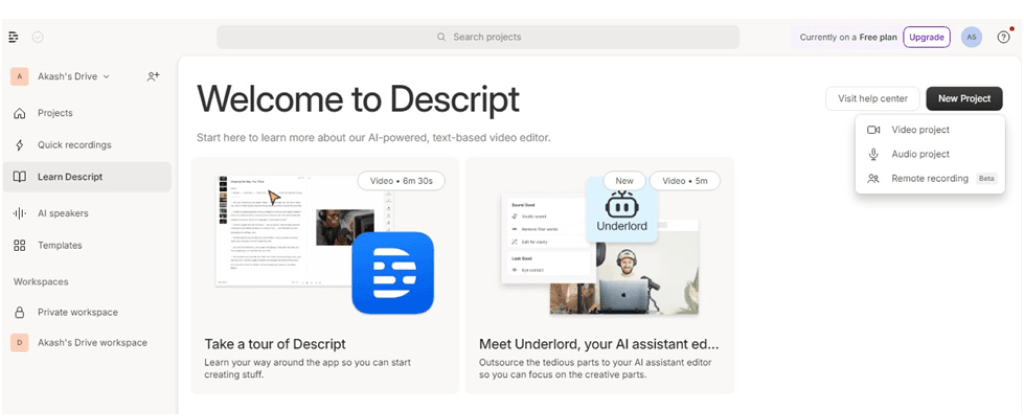Click the Descript logo icon at top left
This screenshot has height=417, width=1024.
(13, 37)
